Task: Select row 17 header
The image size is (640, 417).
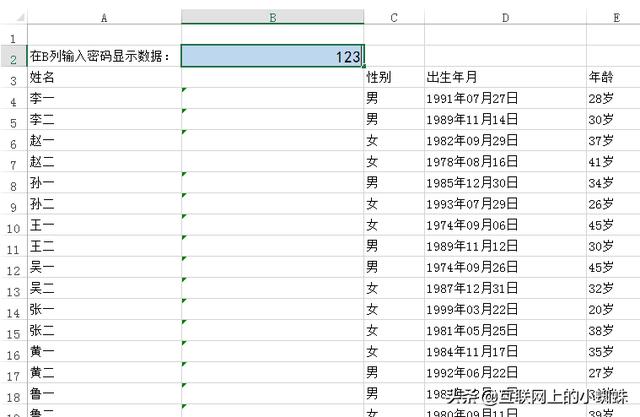Action: pos(13,373)
